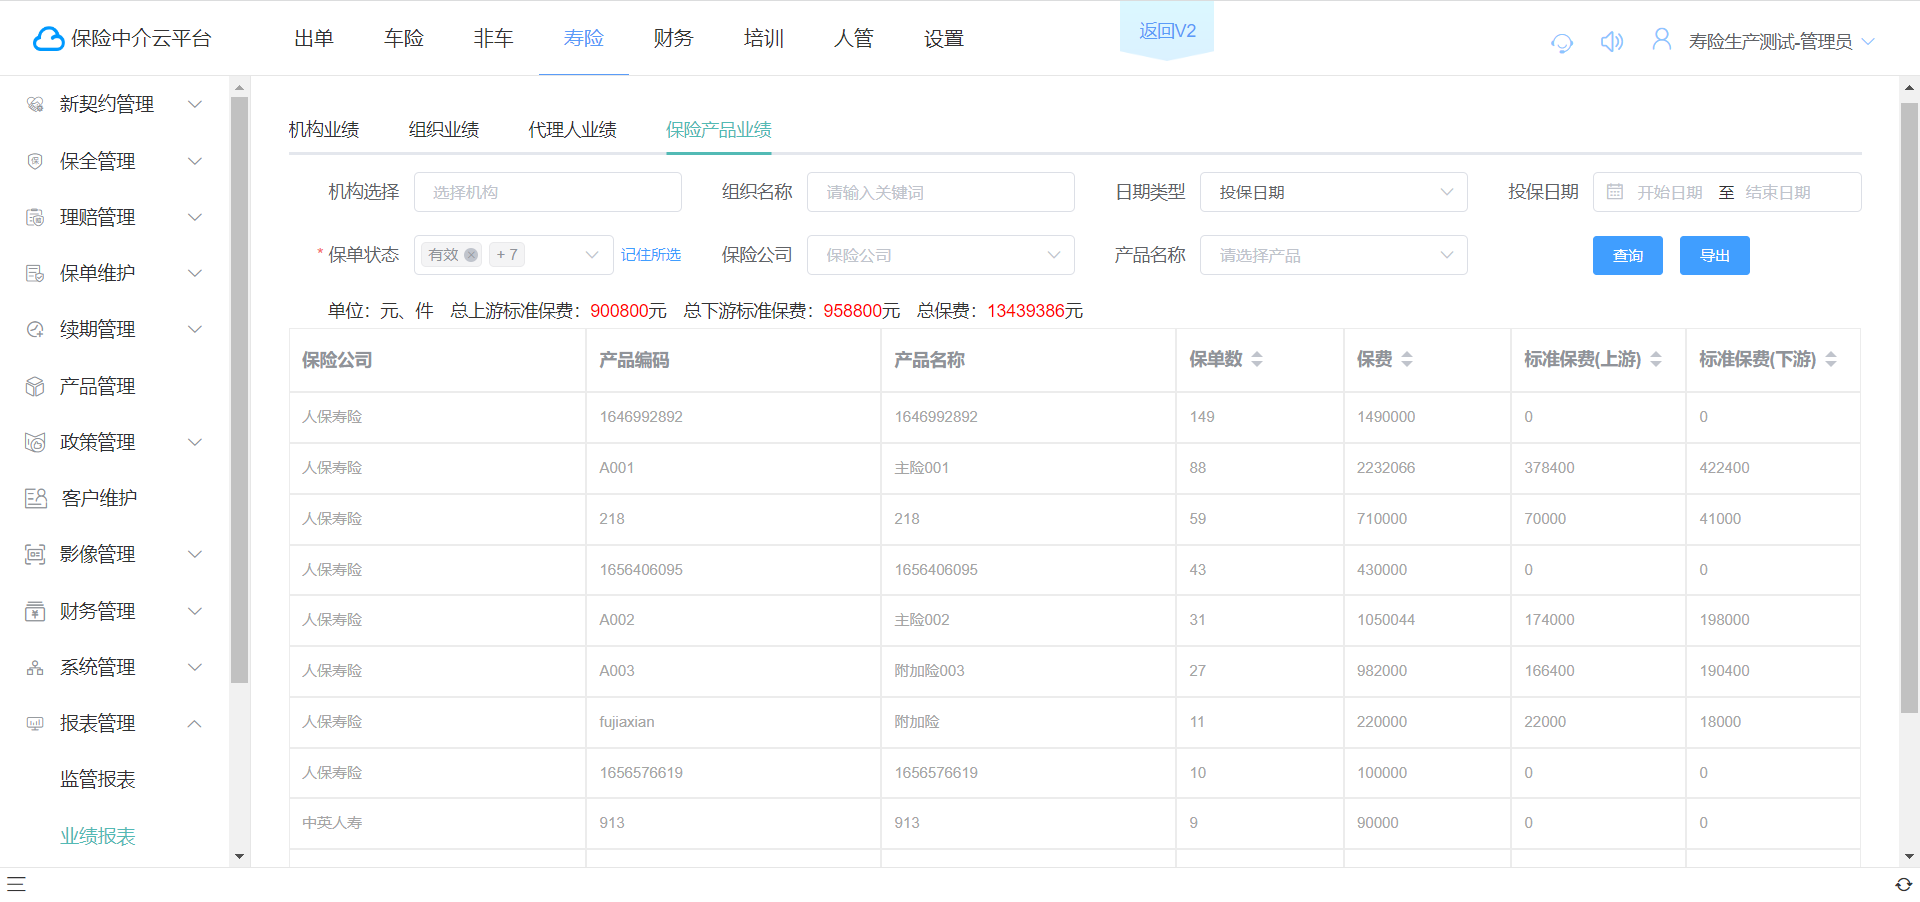This screenshot has height=902, width=1920.
Task: Switch to the 组织业绩 tab
Action: (x=444, y=130)
